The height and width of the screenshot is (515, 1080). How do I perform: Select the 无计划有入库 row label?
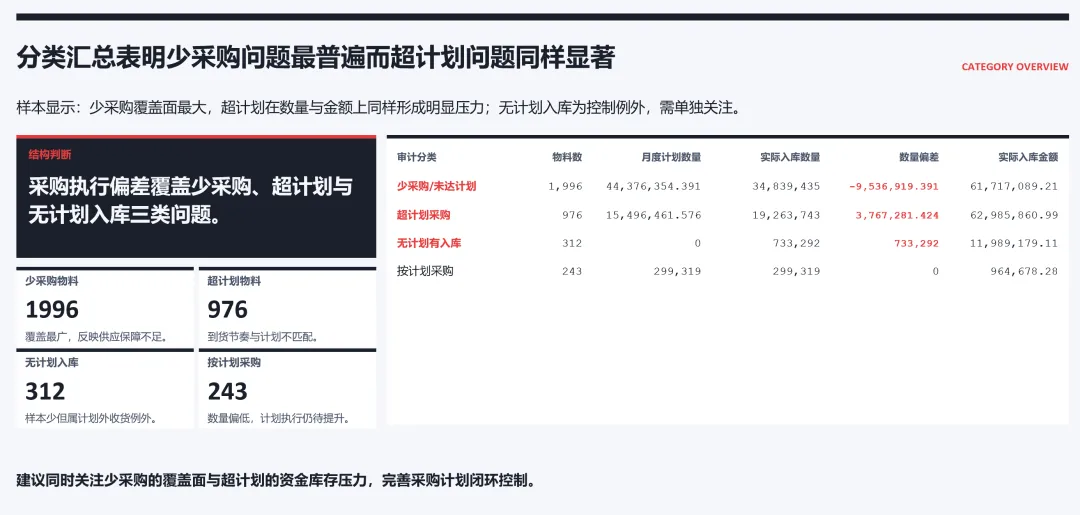(x=430, y=243)
